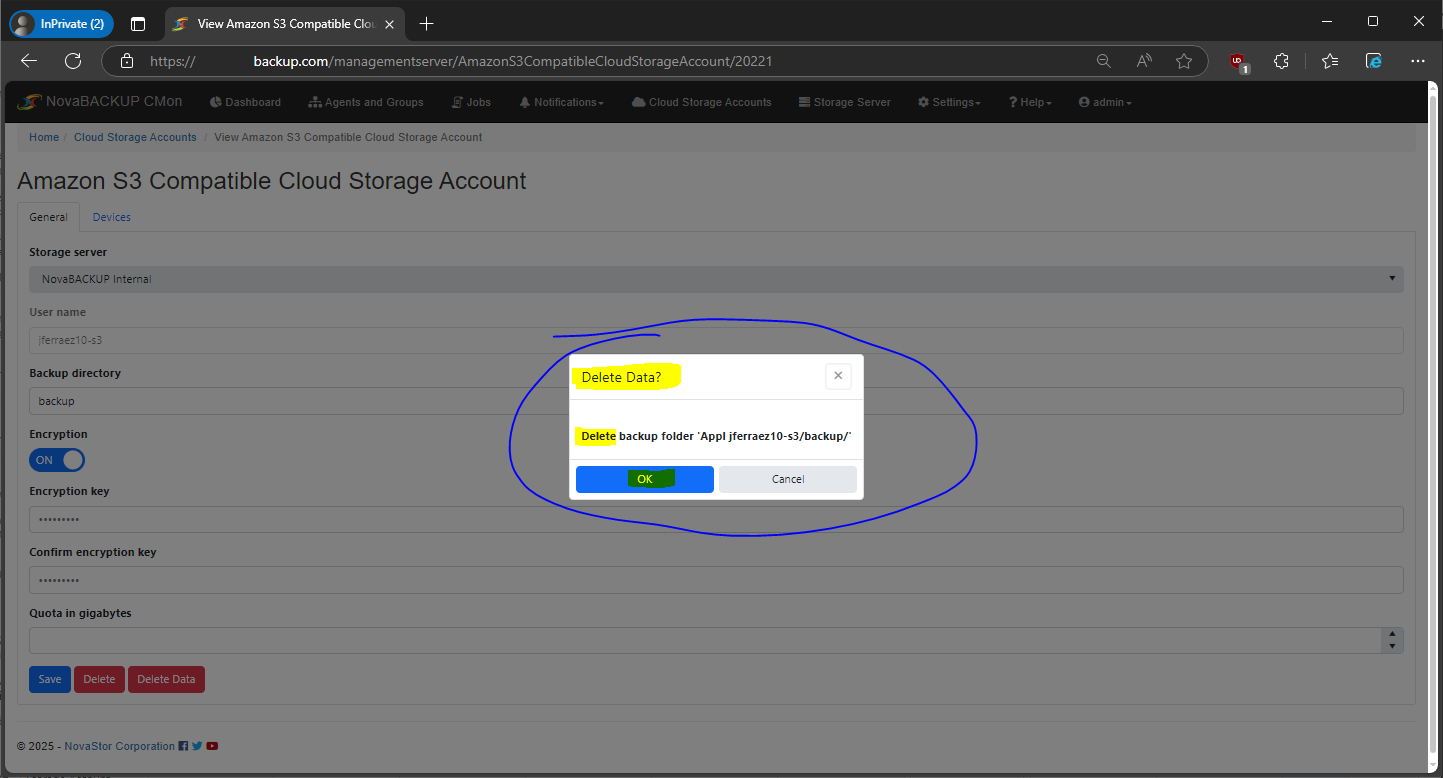Image resolution: width=1443 pixels, height=778 pixels.
Task: Open the Dashboard navigation item
Action: point(246,102)
